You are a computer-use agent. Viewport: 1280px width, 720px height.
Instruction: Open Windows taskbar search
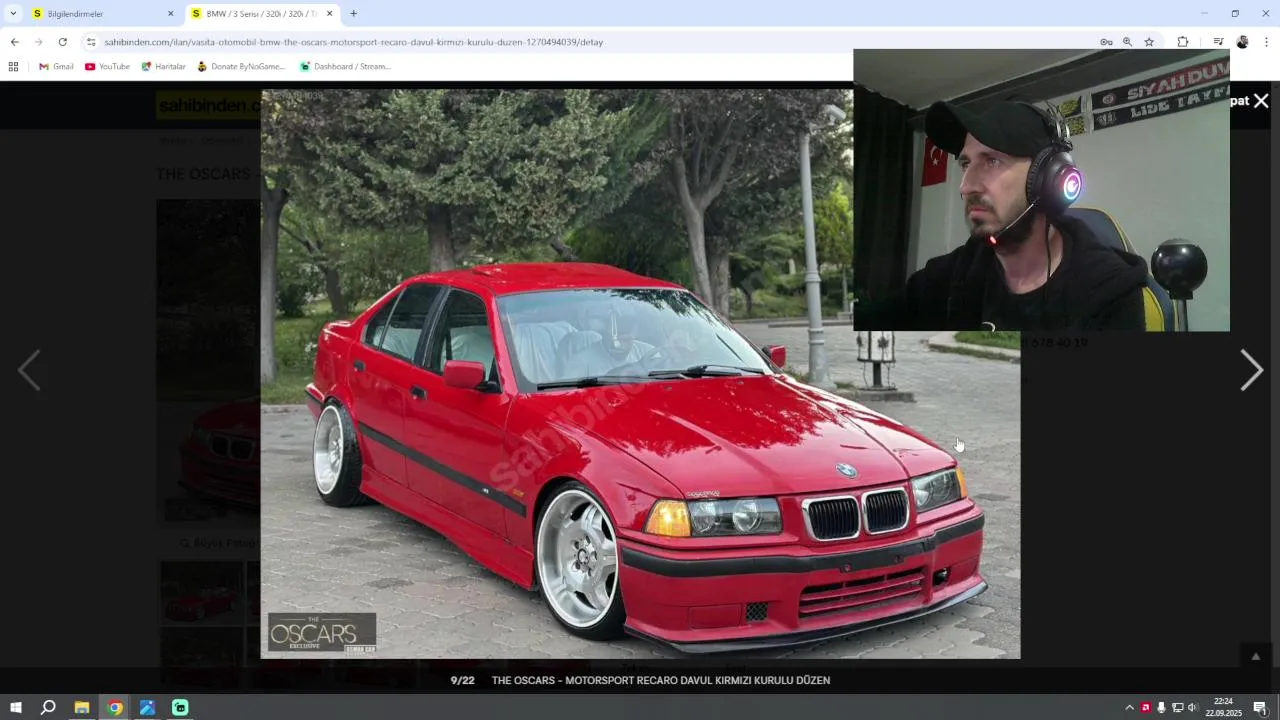tap(48, 708)
